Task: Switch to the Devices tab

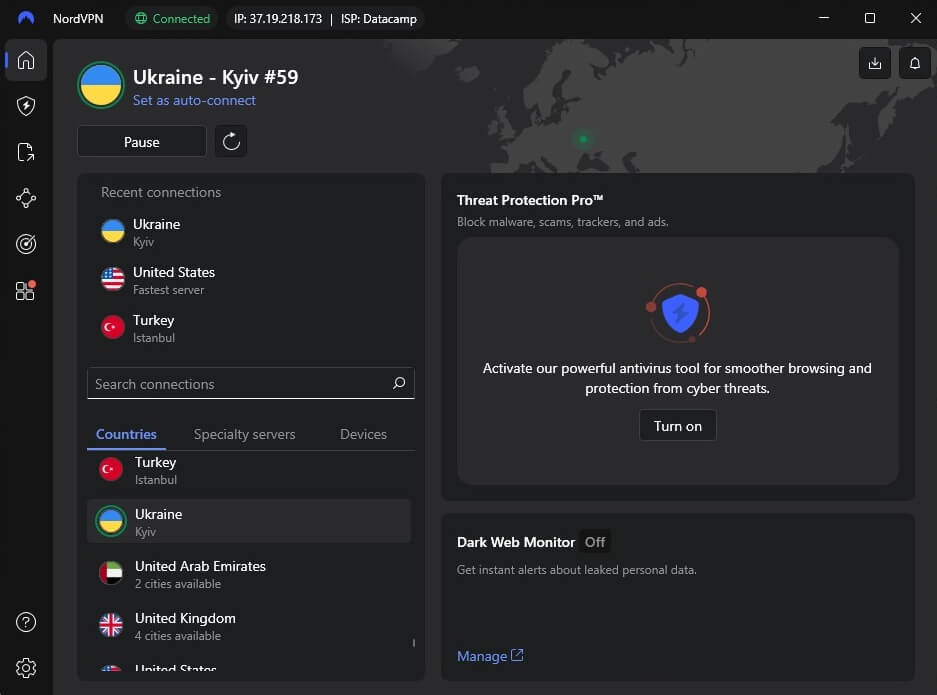Action: (362, 434)
